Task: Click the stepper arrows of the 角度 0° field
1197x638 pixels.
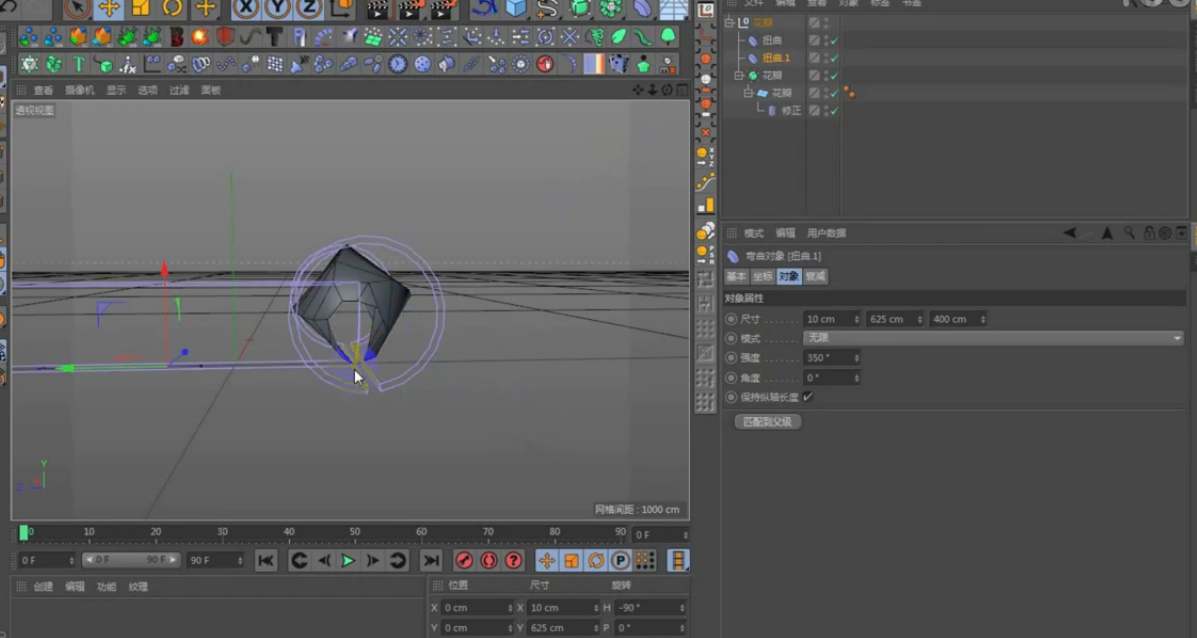Action: tap(857, 378)
